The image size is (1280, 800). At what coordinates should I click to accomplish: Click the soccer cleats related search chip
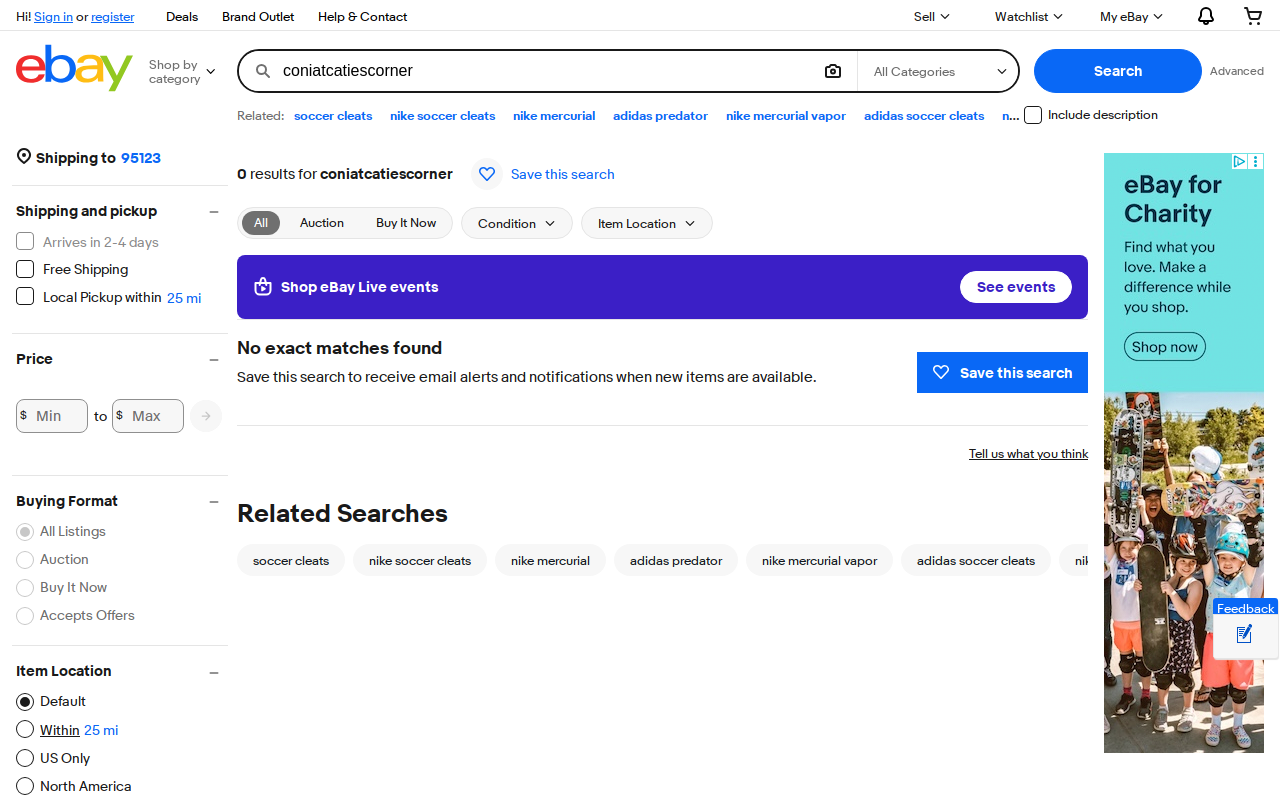(x=291, y=560)
